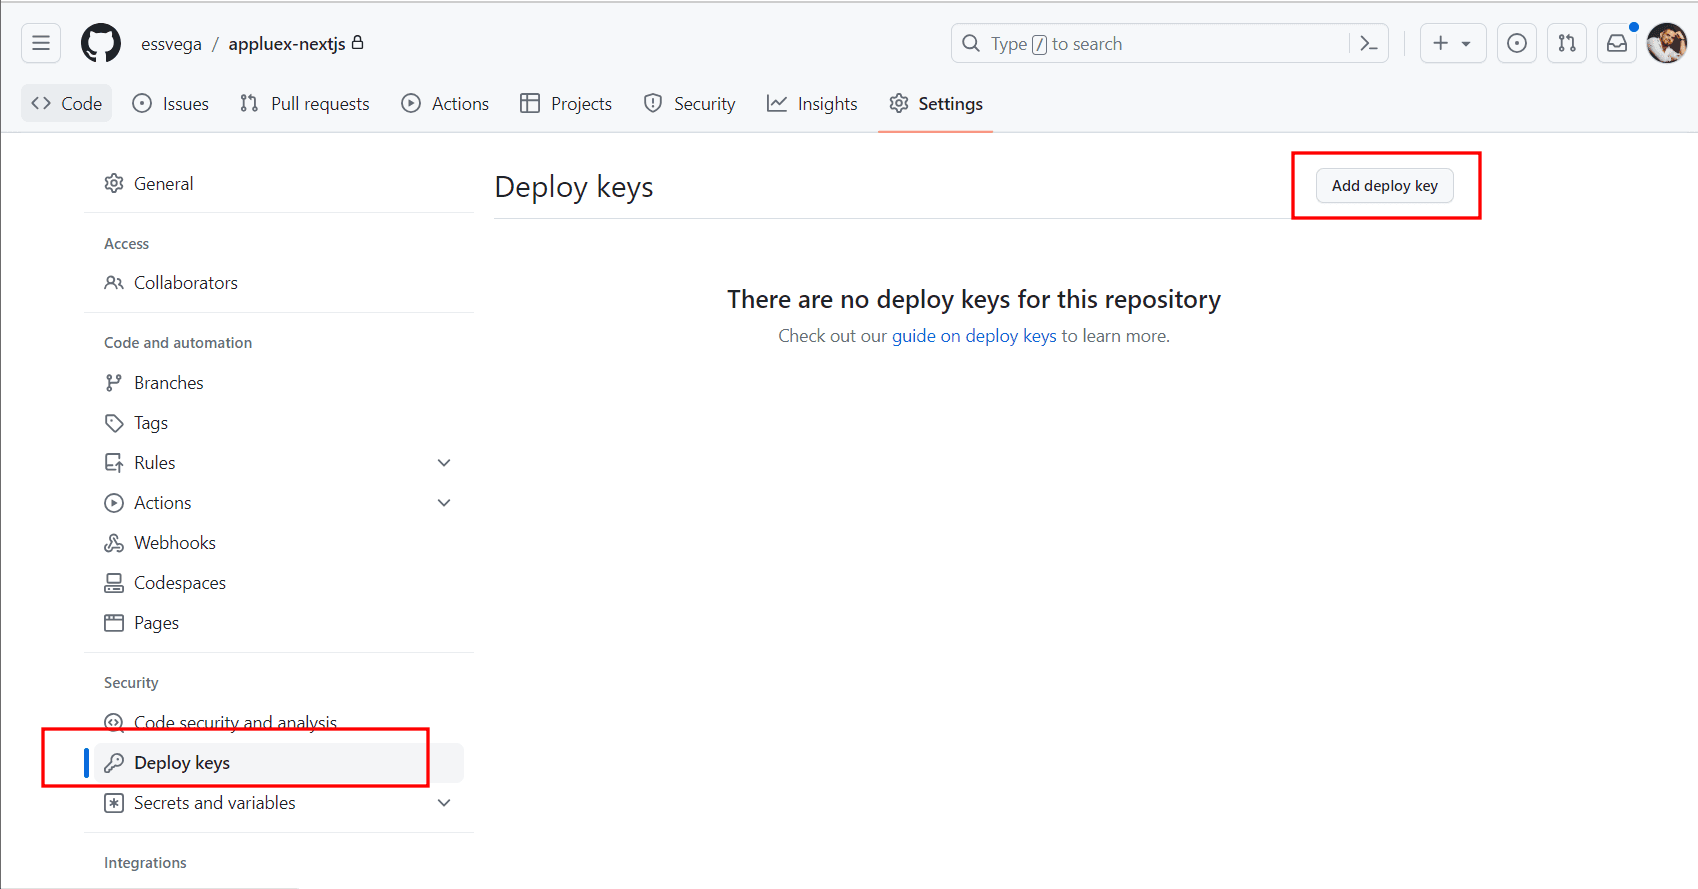Click the plus create new dropdown
The height and width of the screenshot is (889, 1698).
pyautogui.click(x=1452, y=43)
